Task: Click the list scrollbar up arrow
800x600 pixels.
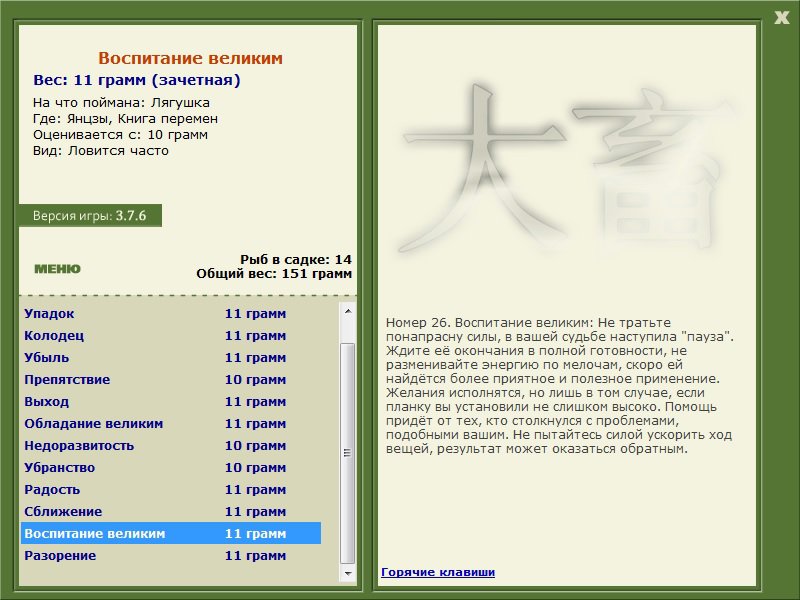Action: pyautogui.click(x=347, y=311)
